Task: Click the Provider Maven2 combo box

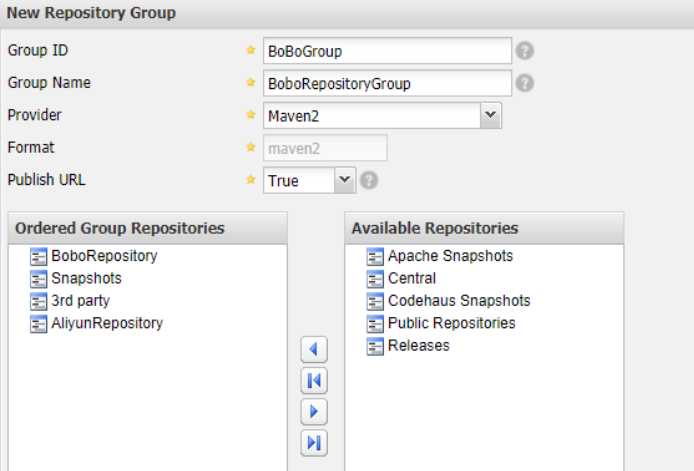Action: coord(372,115)
